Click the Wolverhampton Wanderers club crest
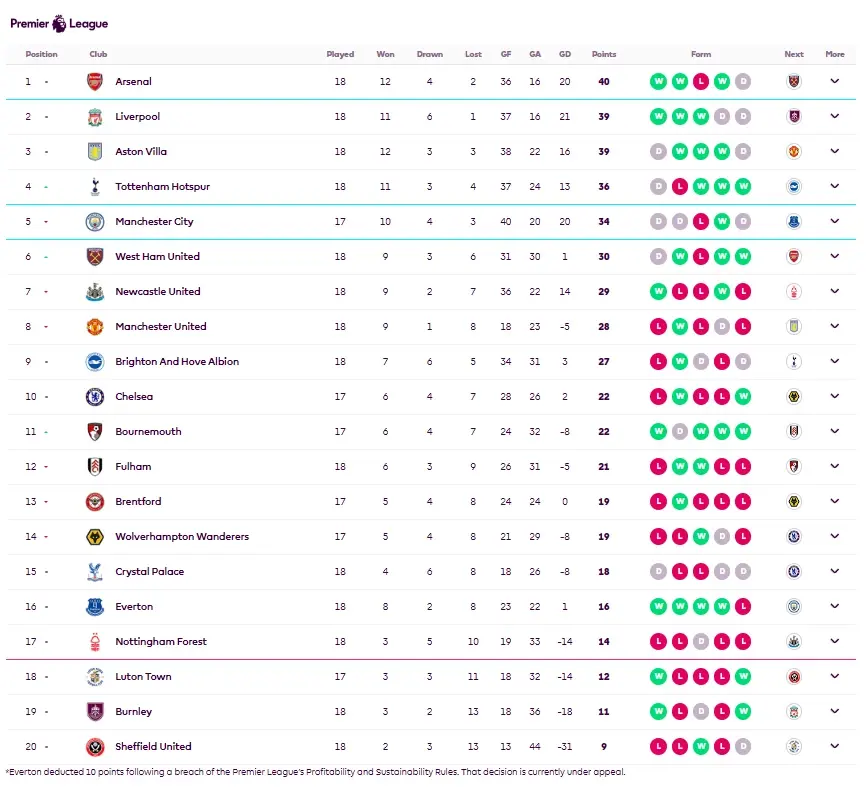The width and height of the screenshot is (866, 787). click(x=95, y=537)
